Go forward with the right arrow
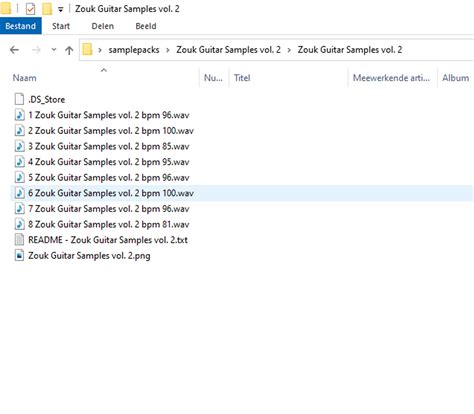 coord(36,50)
